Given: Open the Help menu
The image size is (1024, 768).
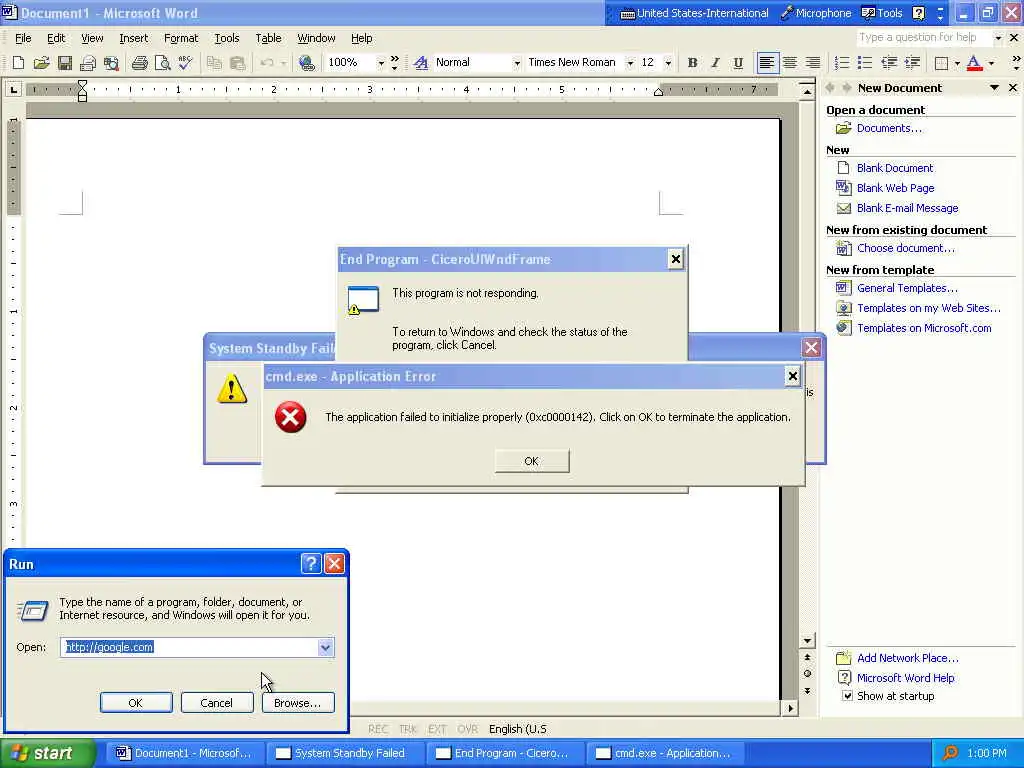Looking at the screenshot, I should [361, 38].
